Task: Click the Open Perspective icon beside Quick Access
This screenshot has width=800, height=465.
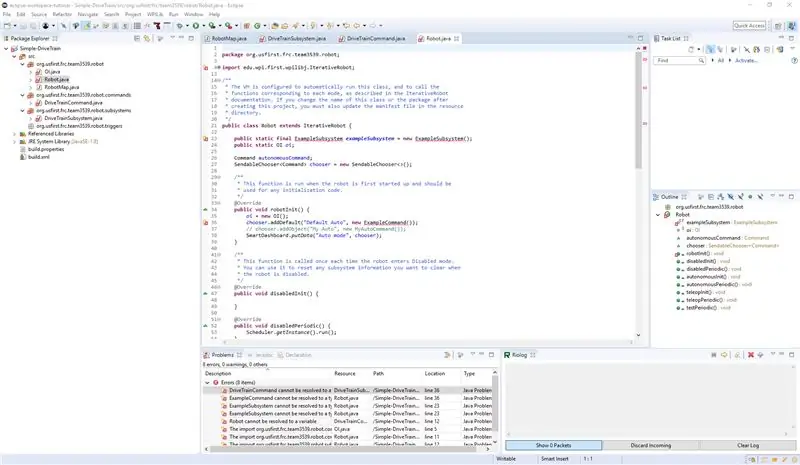Action: (x=778, y=26)
